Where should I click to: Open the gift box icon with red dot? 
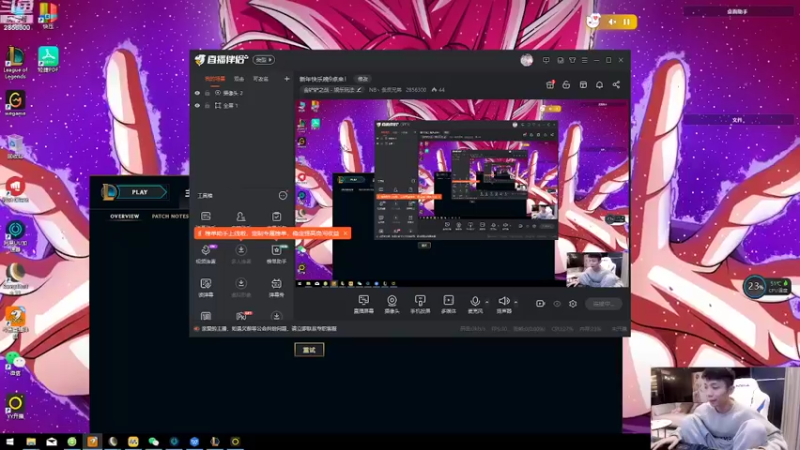550,85
